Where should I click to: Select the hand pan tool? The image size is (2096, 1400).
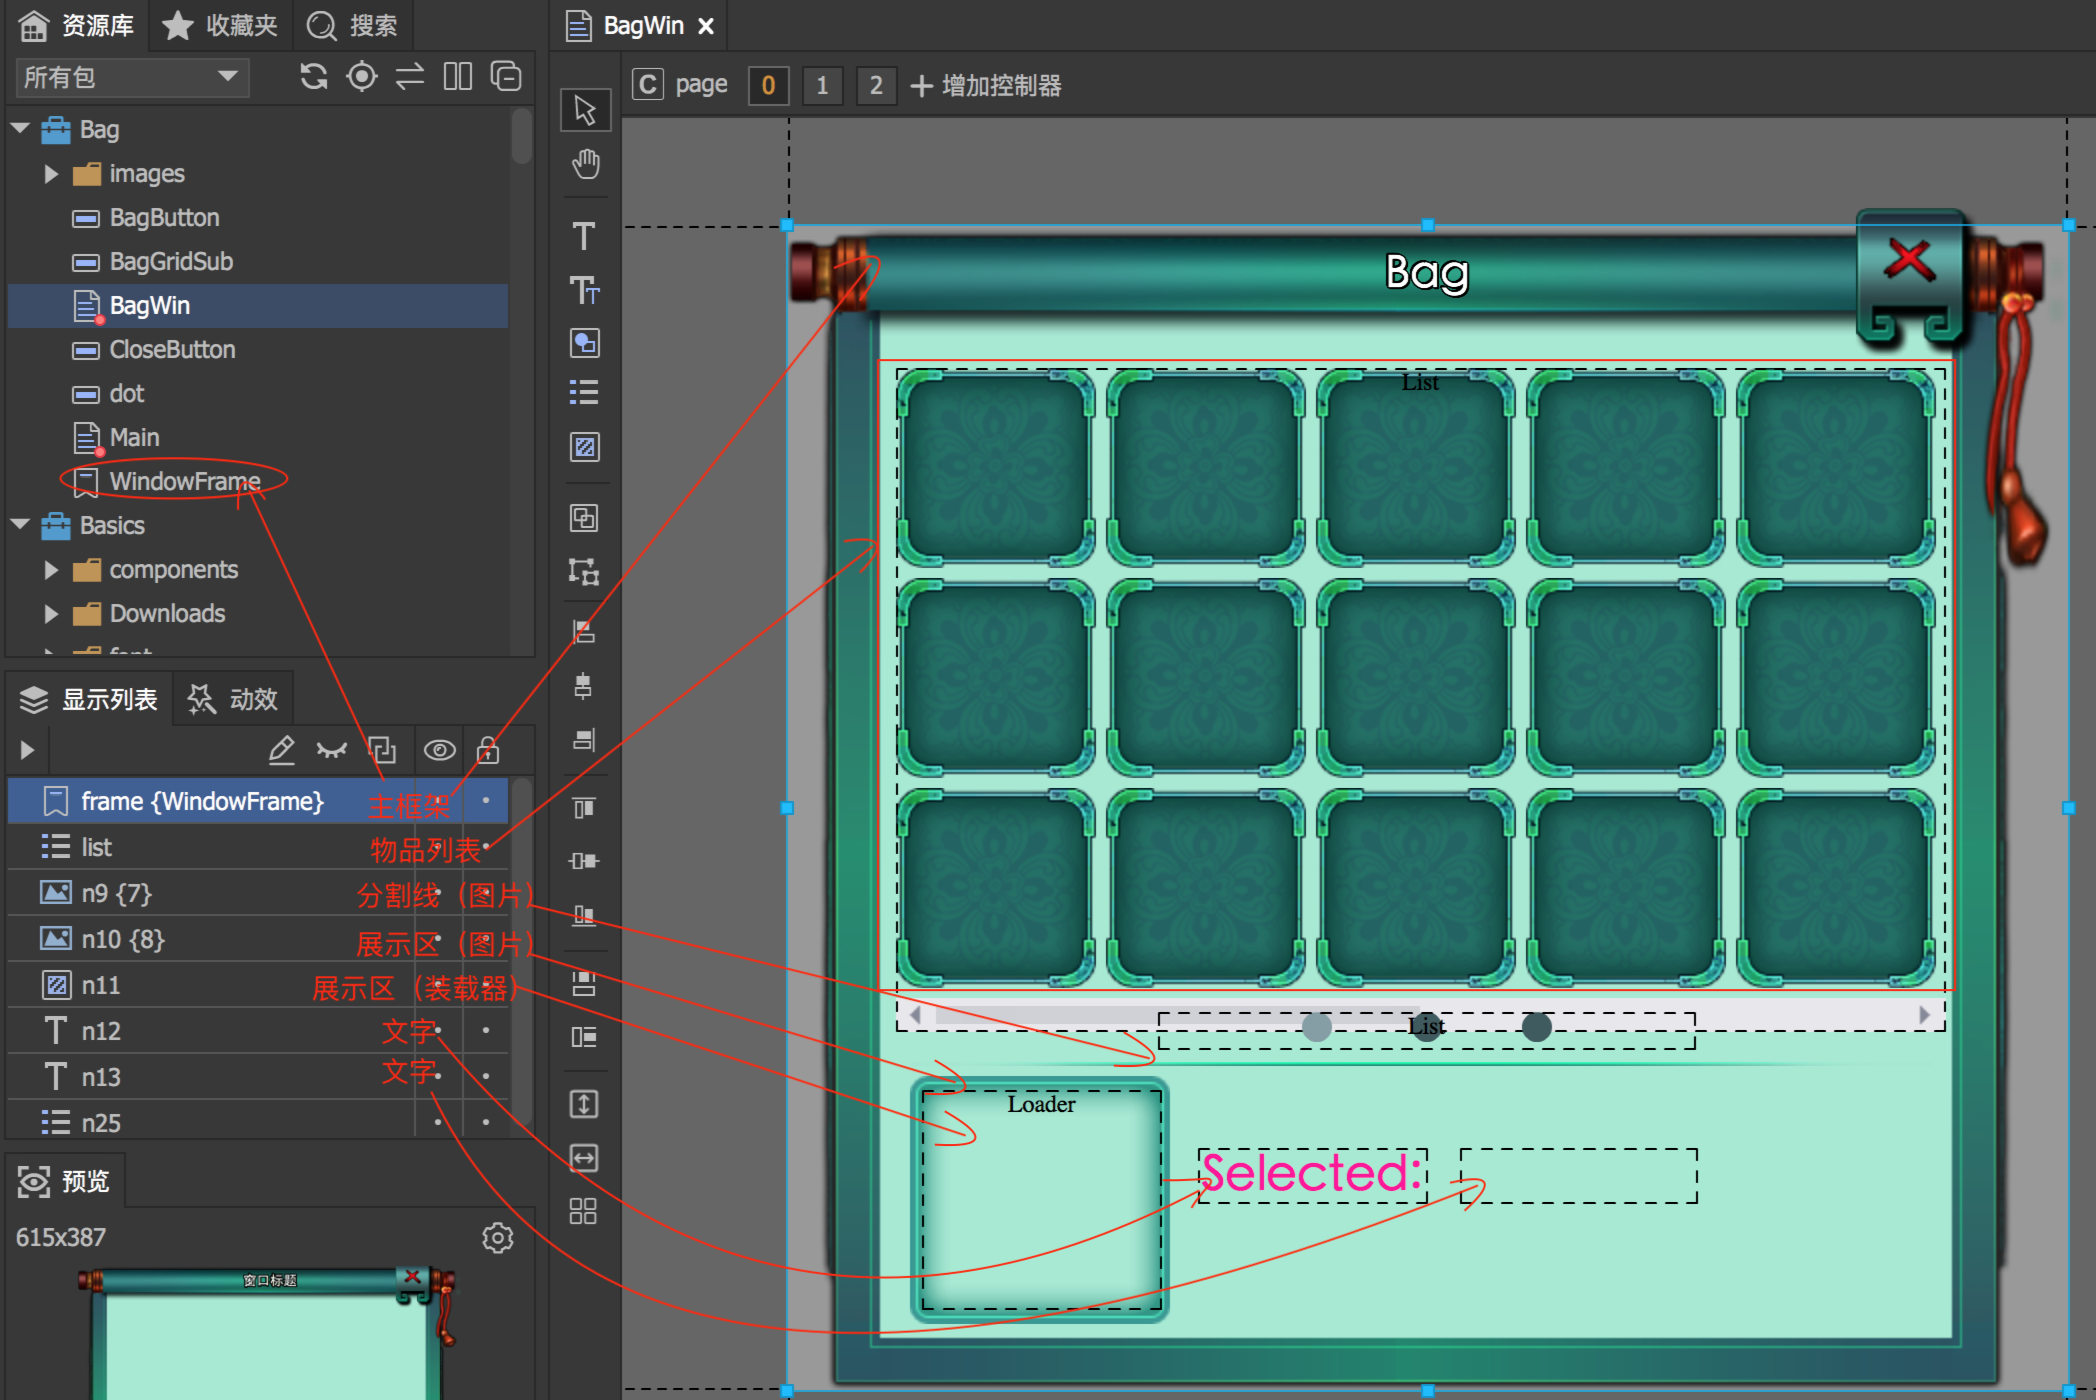coord(585,164)
